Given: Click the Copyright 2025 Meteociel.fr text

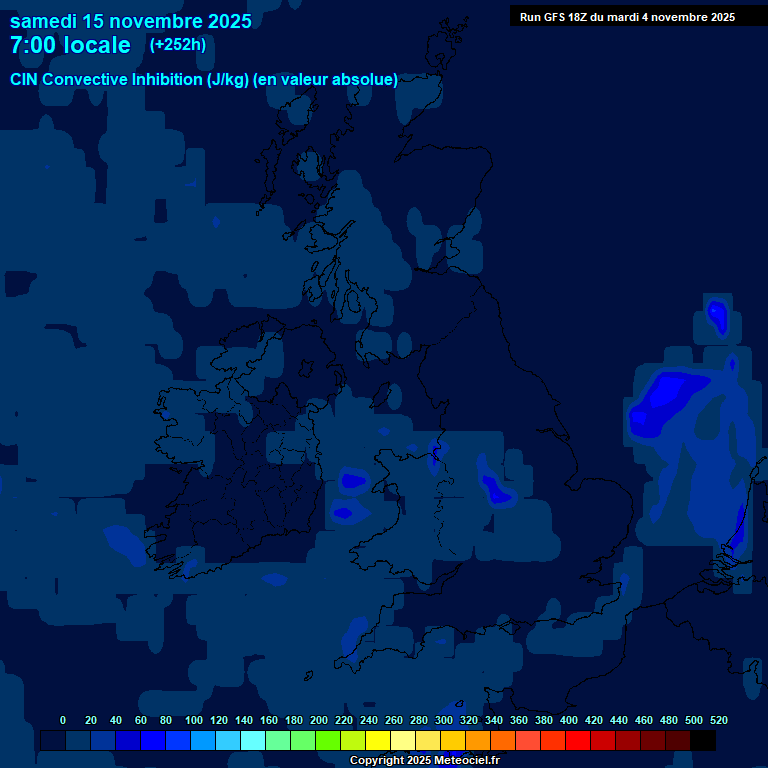Looking at the screenshot, I should tap(424, 761).
